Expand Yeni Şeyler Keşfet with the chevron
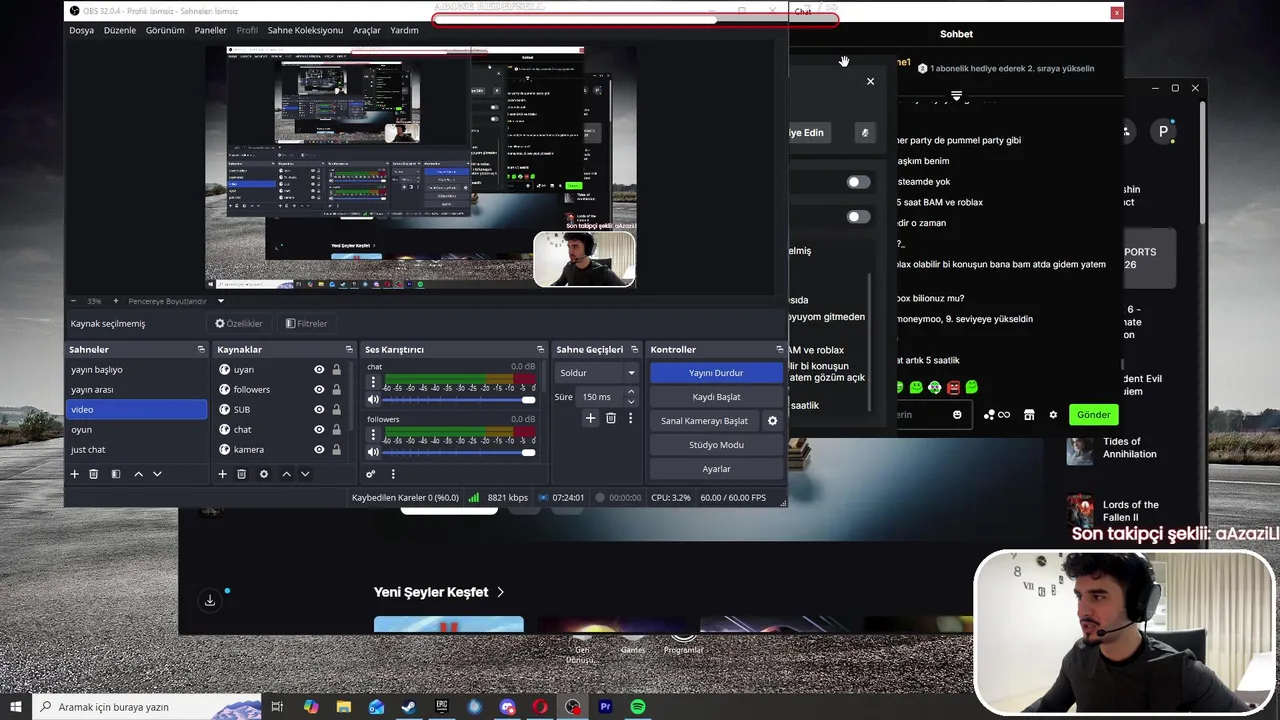 coord(501,592)
